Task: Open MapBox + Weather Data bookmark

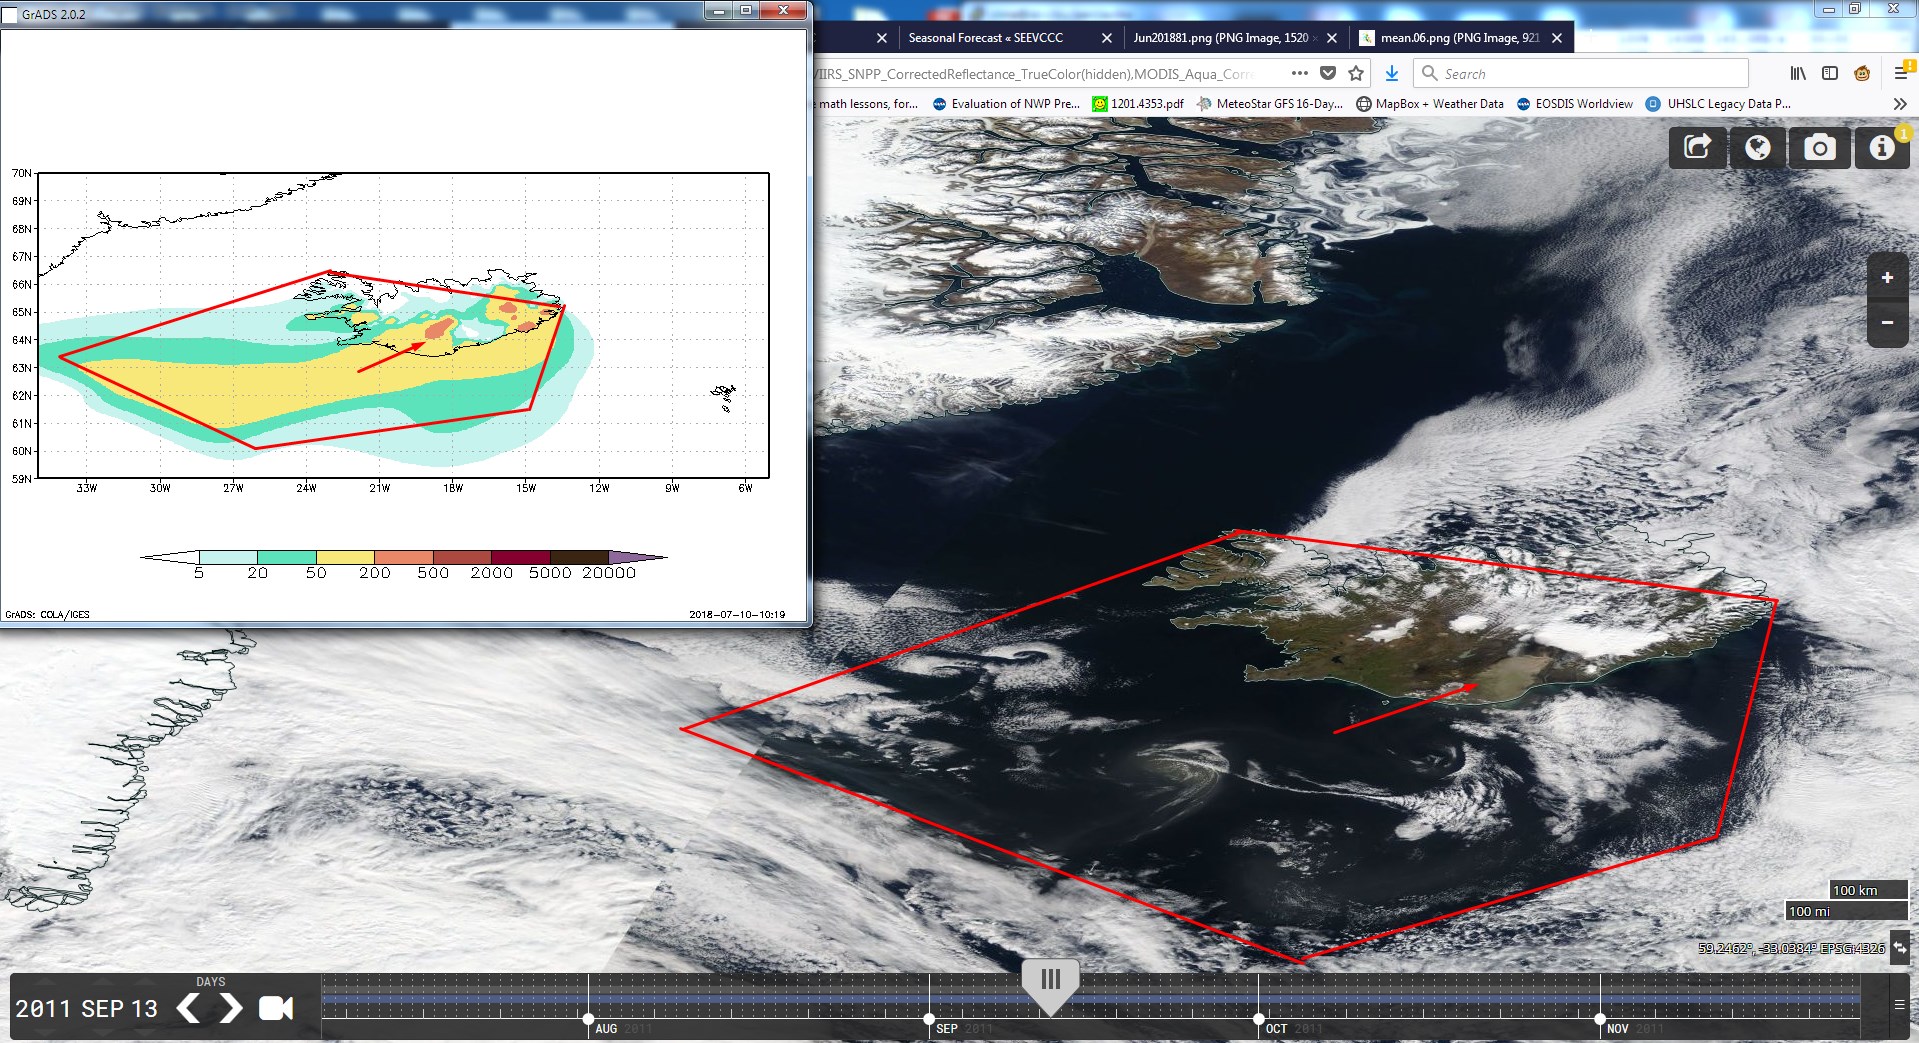Action: (x=1430, y=104)
